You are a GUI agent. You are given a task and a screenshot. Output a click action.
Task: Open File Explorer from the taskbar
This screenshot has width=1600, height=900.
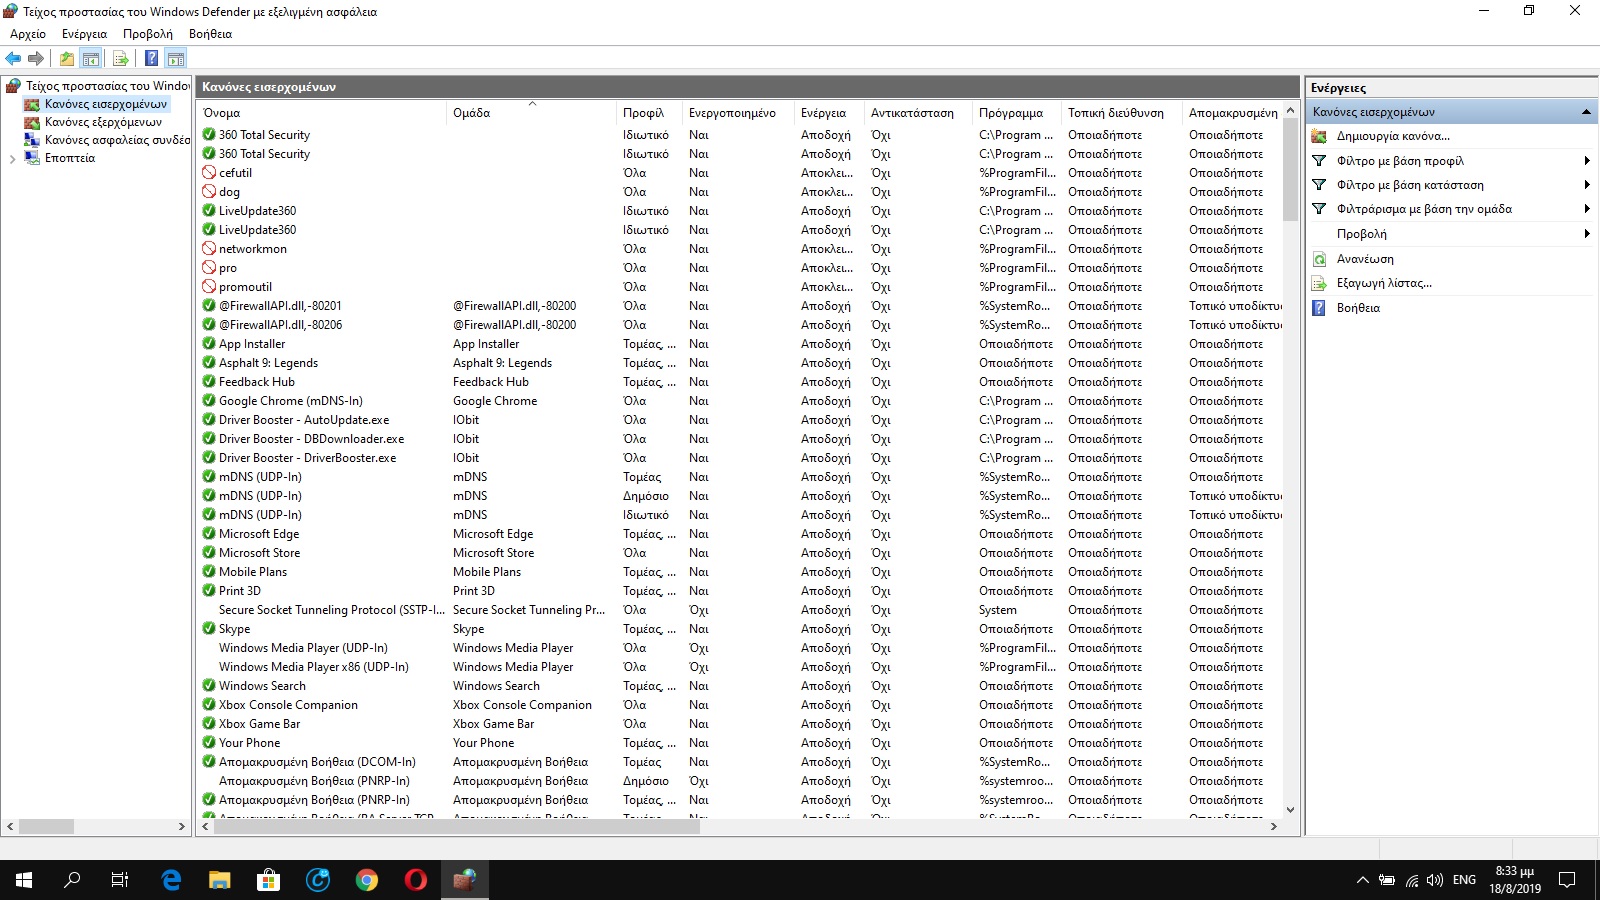[x=220, y=880]
